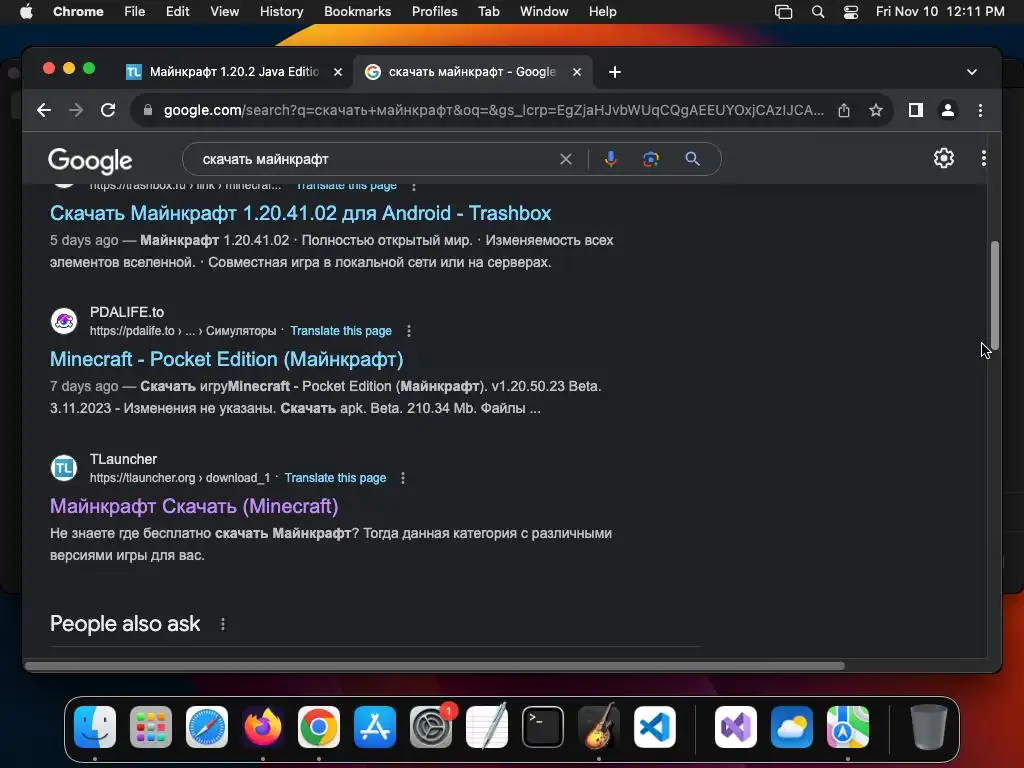Launch Safari from the dock

point(207,727)
